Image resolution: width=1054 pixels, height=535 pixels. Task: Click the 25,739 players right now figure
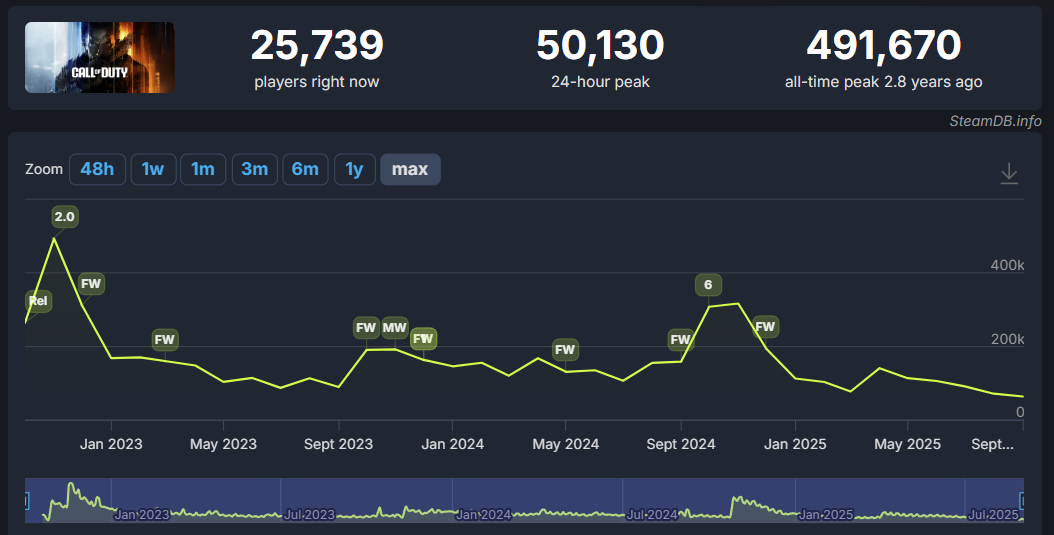tap(317, 45)
